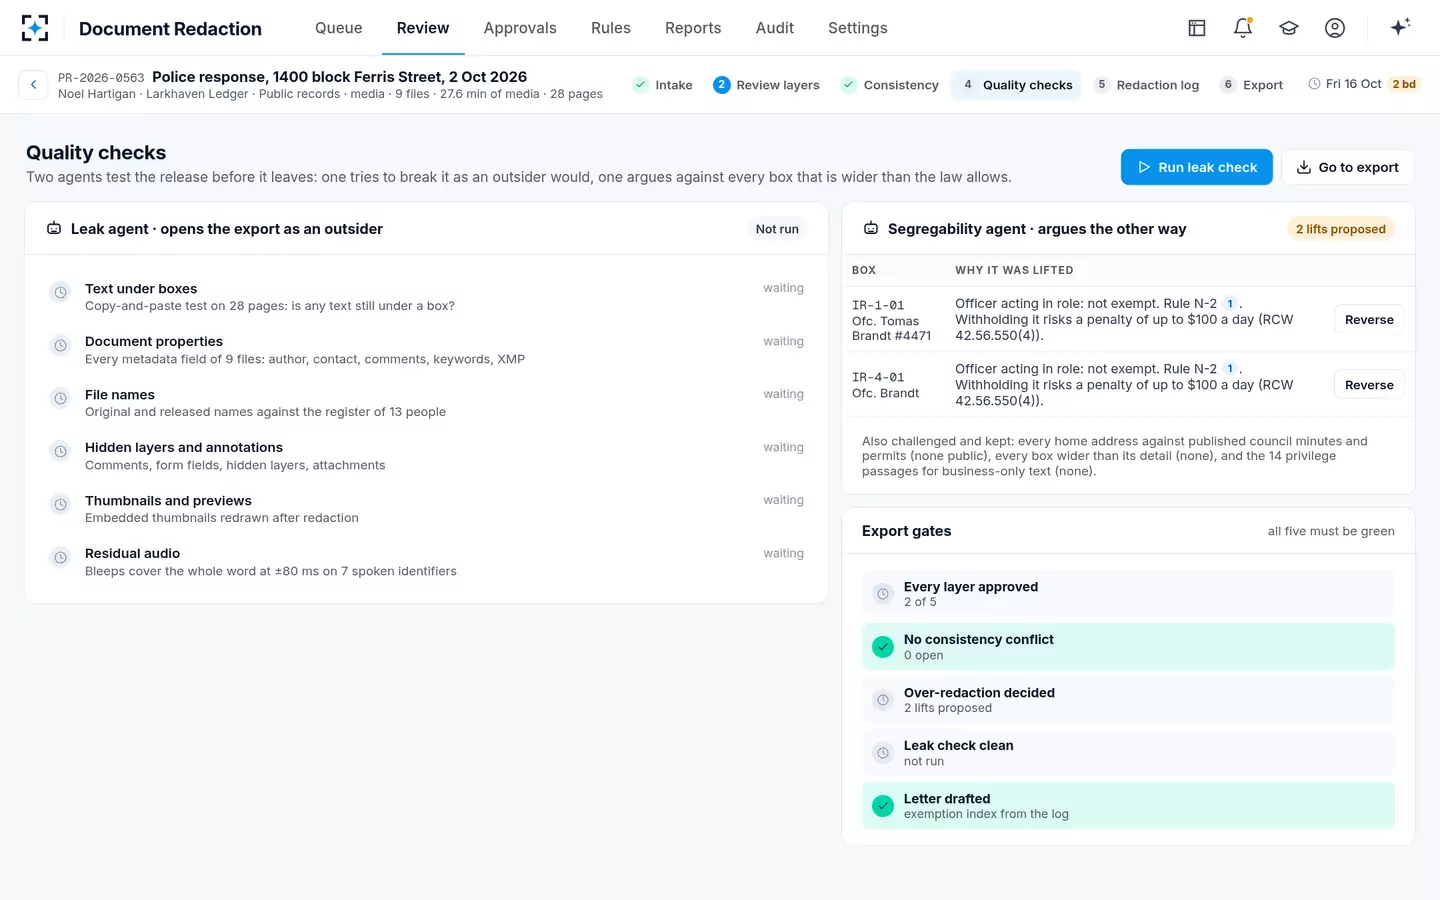Image resolution: width=1440 pixels, height=900 pixels.
Task: Open the AI sparkle assistant icon
Action: 1400,27
